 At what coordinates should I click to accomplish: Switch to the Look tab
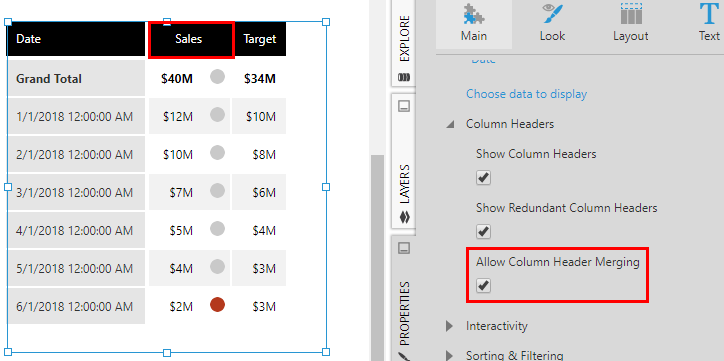click(x=552, y=23)
